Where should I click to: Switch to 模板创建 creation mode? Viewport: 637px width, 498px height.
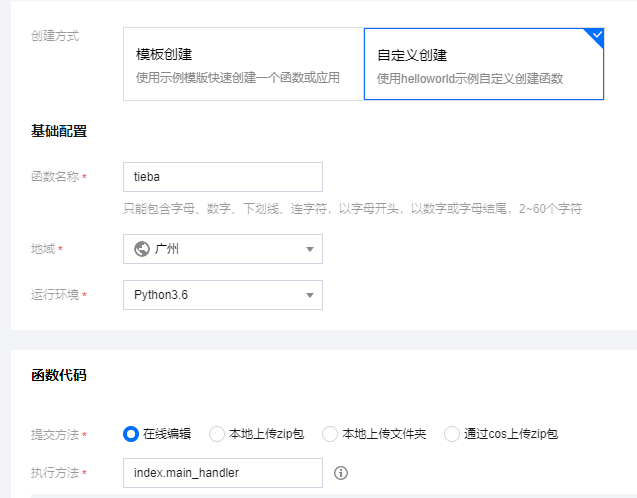click(x=243, y=64)
